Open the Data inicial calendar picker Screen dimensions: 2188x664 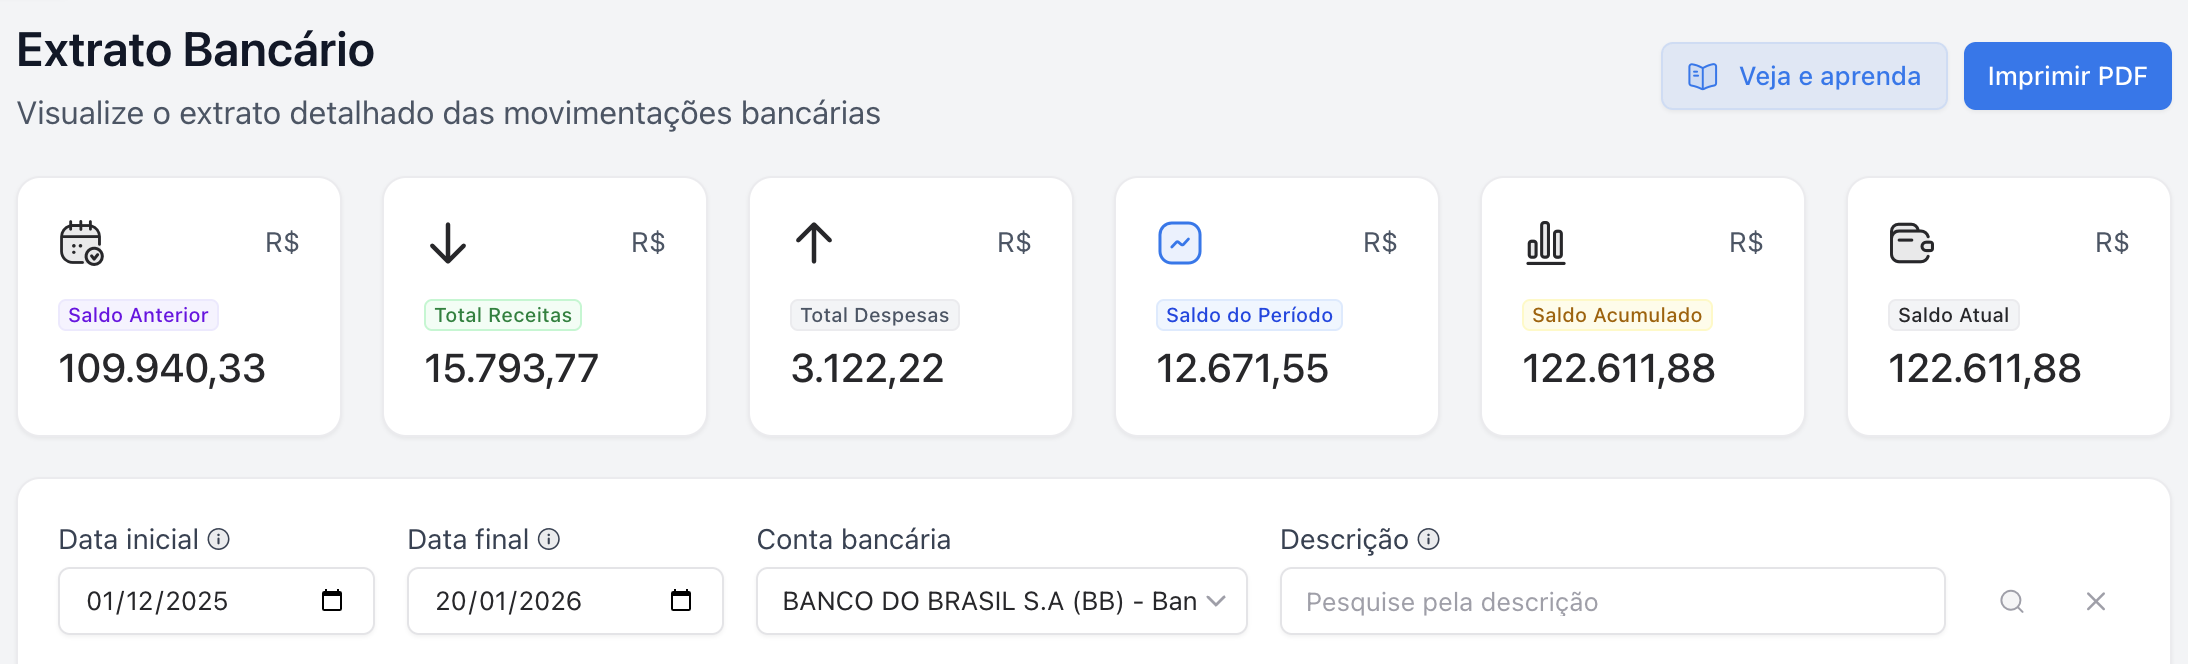pyautogui.click(x=332, y=601)
